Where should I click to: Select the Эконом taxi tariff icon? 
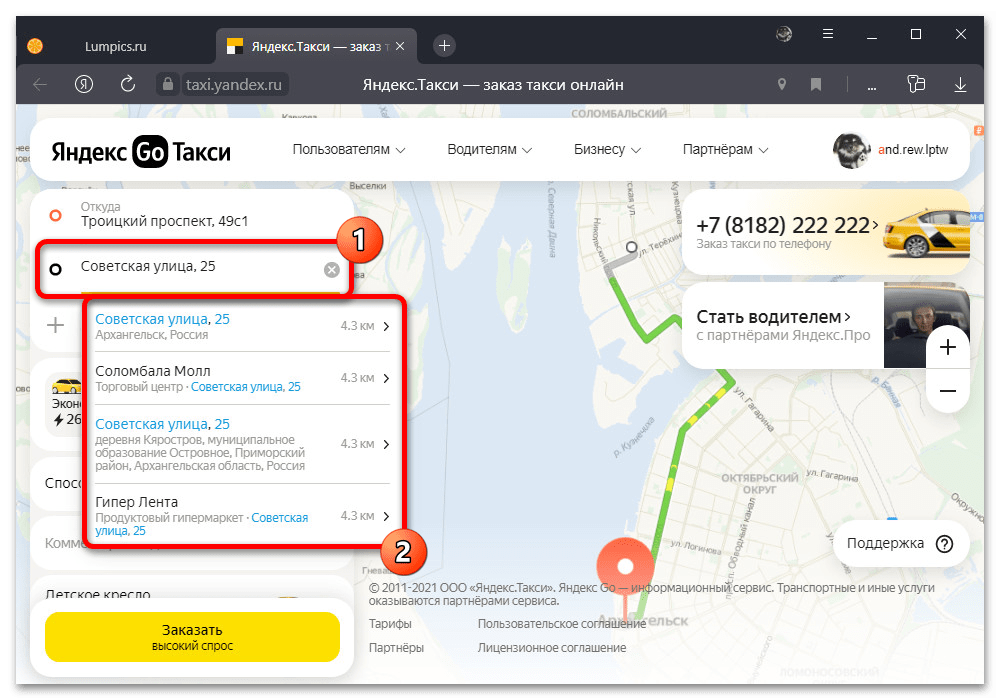click(x=66, y=386)
